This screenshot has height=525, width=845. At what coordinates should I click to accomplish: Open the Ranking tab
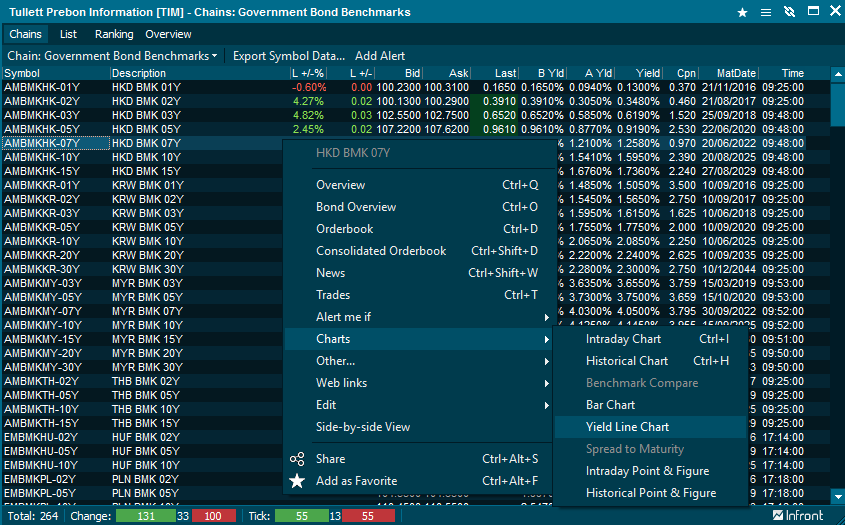pyautogui.click(x=114, y=34)
